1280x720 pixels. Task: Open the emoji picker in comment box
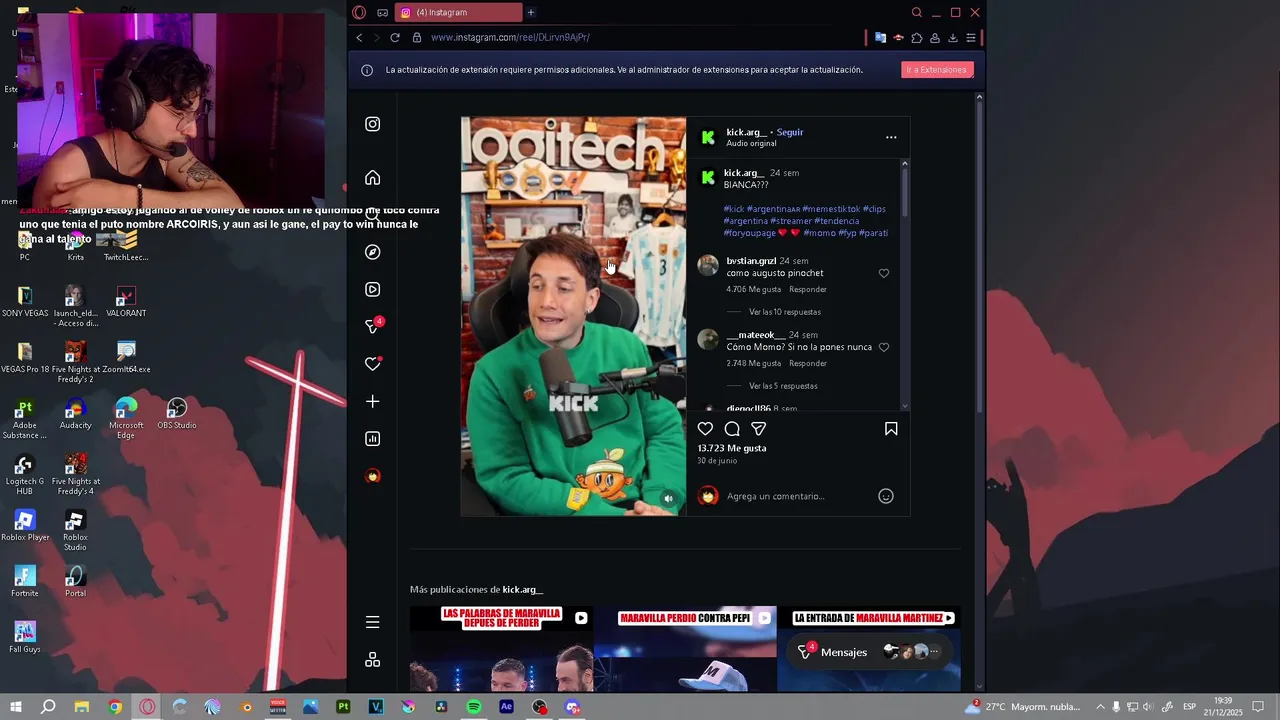coord(886,496)
